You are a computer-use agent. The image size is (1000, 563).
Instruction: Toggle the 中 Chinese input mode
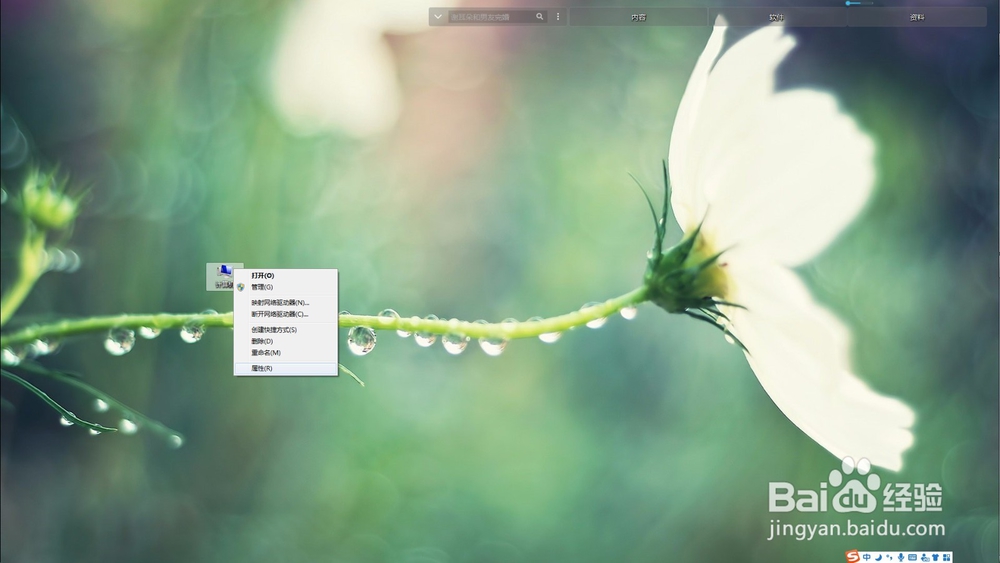click(867, 557)
